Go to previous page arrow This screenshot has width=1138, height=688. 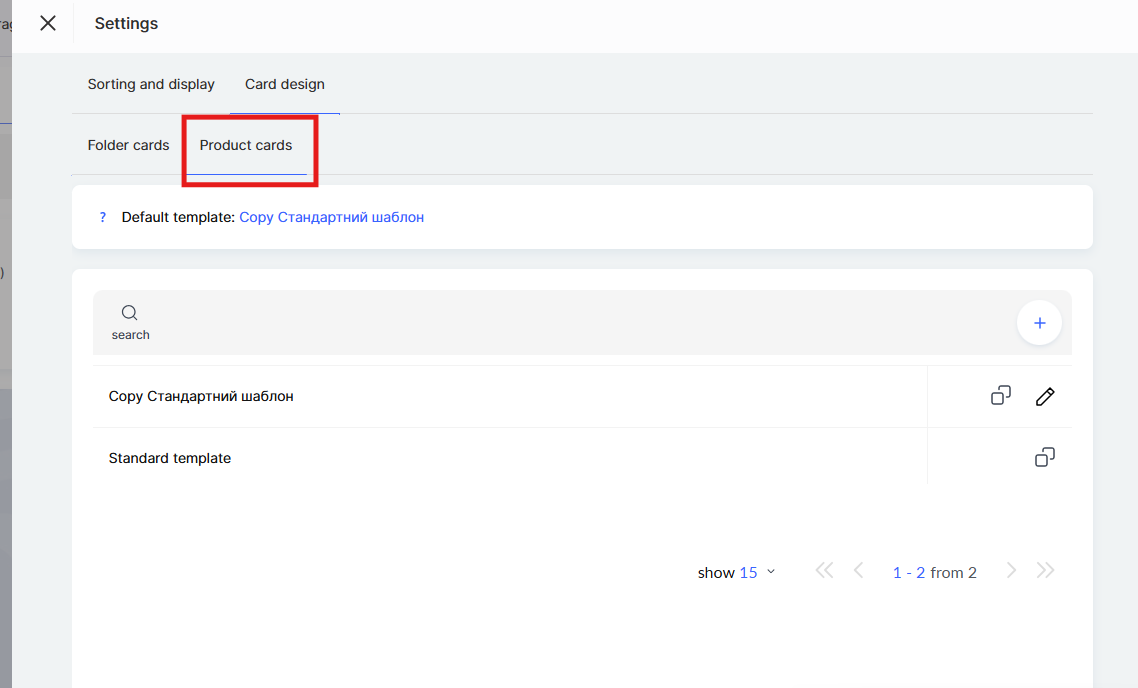(x=858, y=571)
